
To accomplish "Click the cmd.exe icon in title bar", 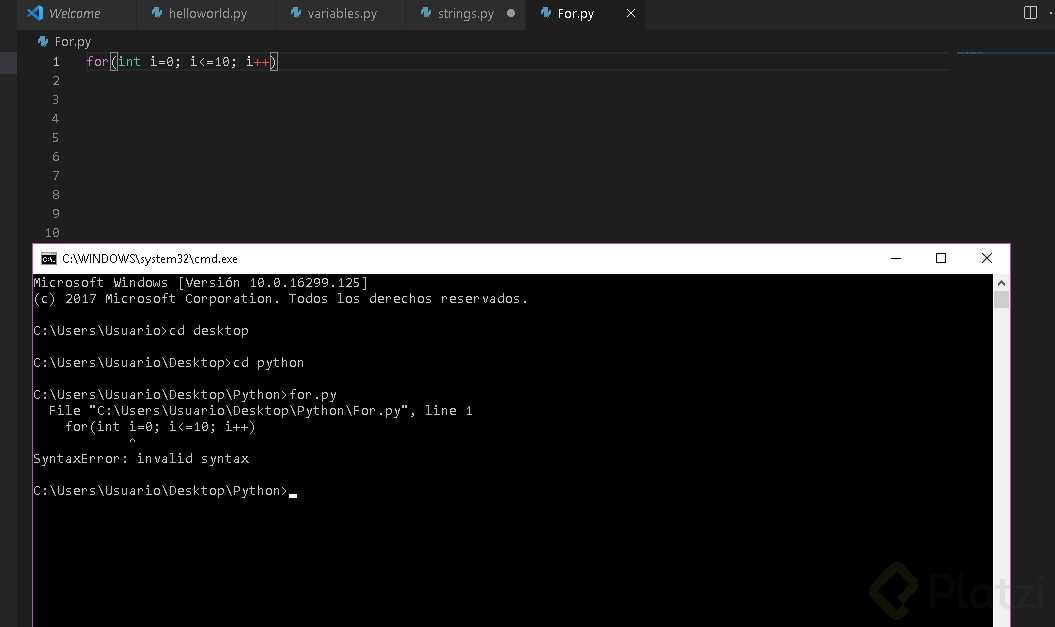I will 48,259.
